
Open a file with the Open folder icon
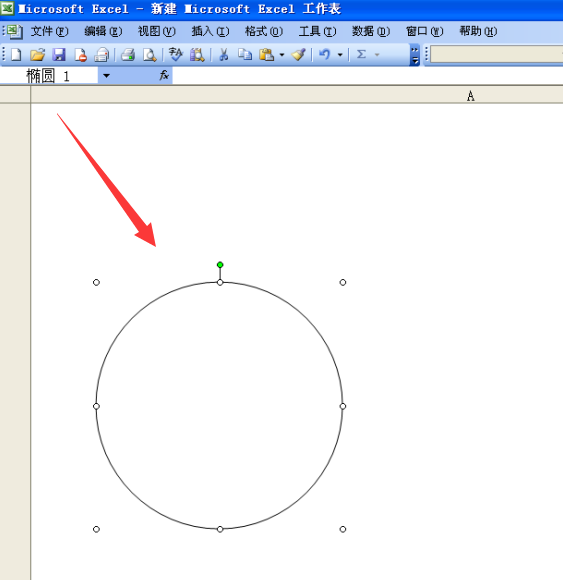(x=37, y=55)
